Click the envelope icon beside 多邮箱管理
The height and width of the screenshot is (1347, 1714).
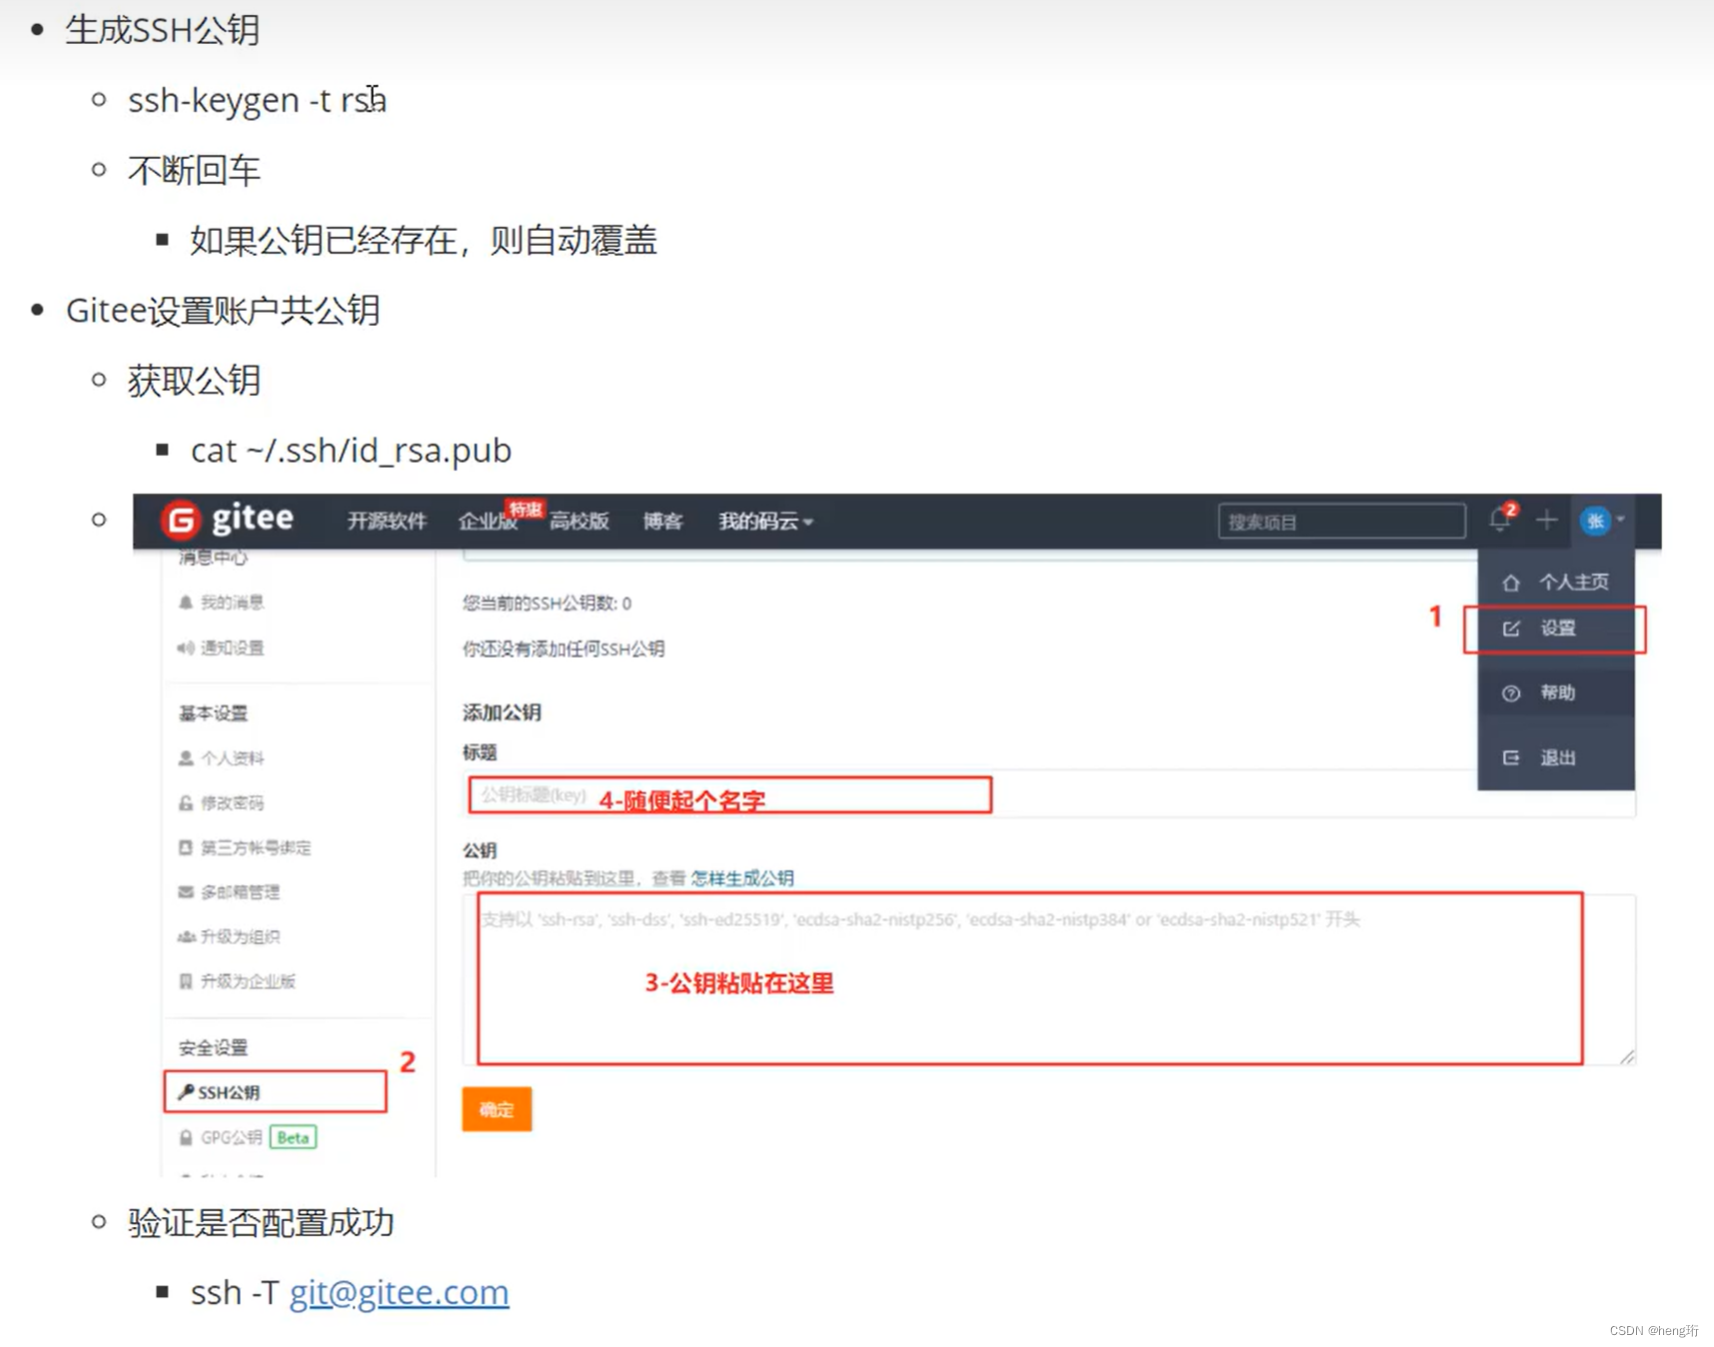(185, 892)
